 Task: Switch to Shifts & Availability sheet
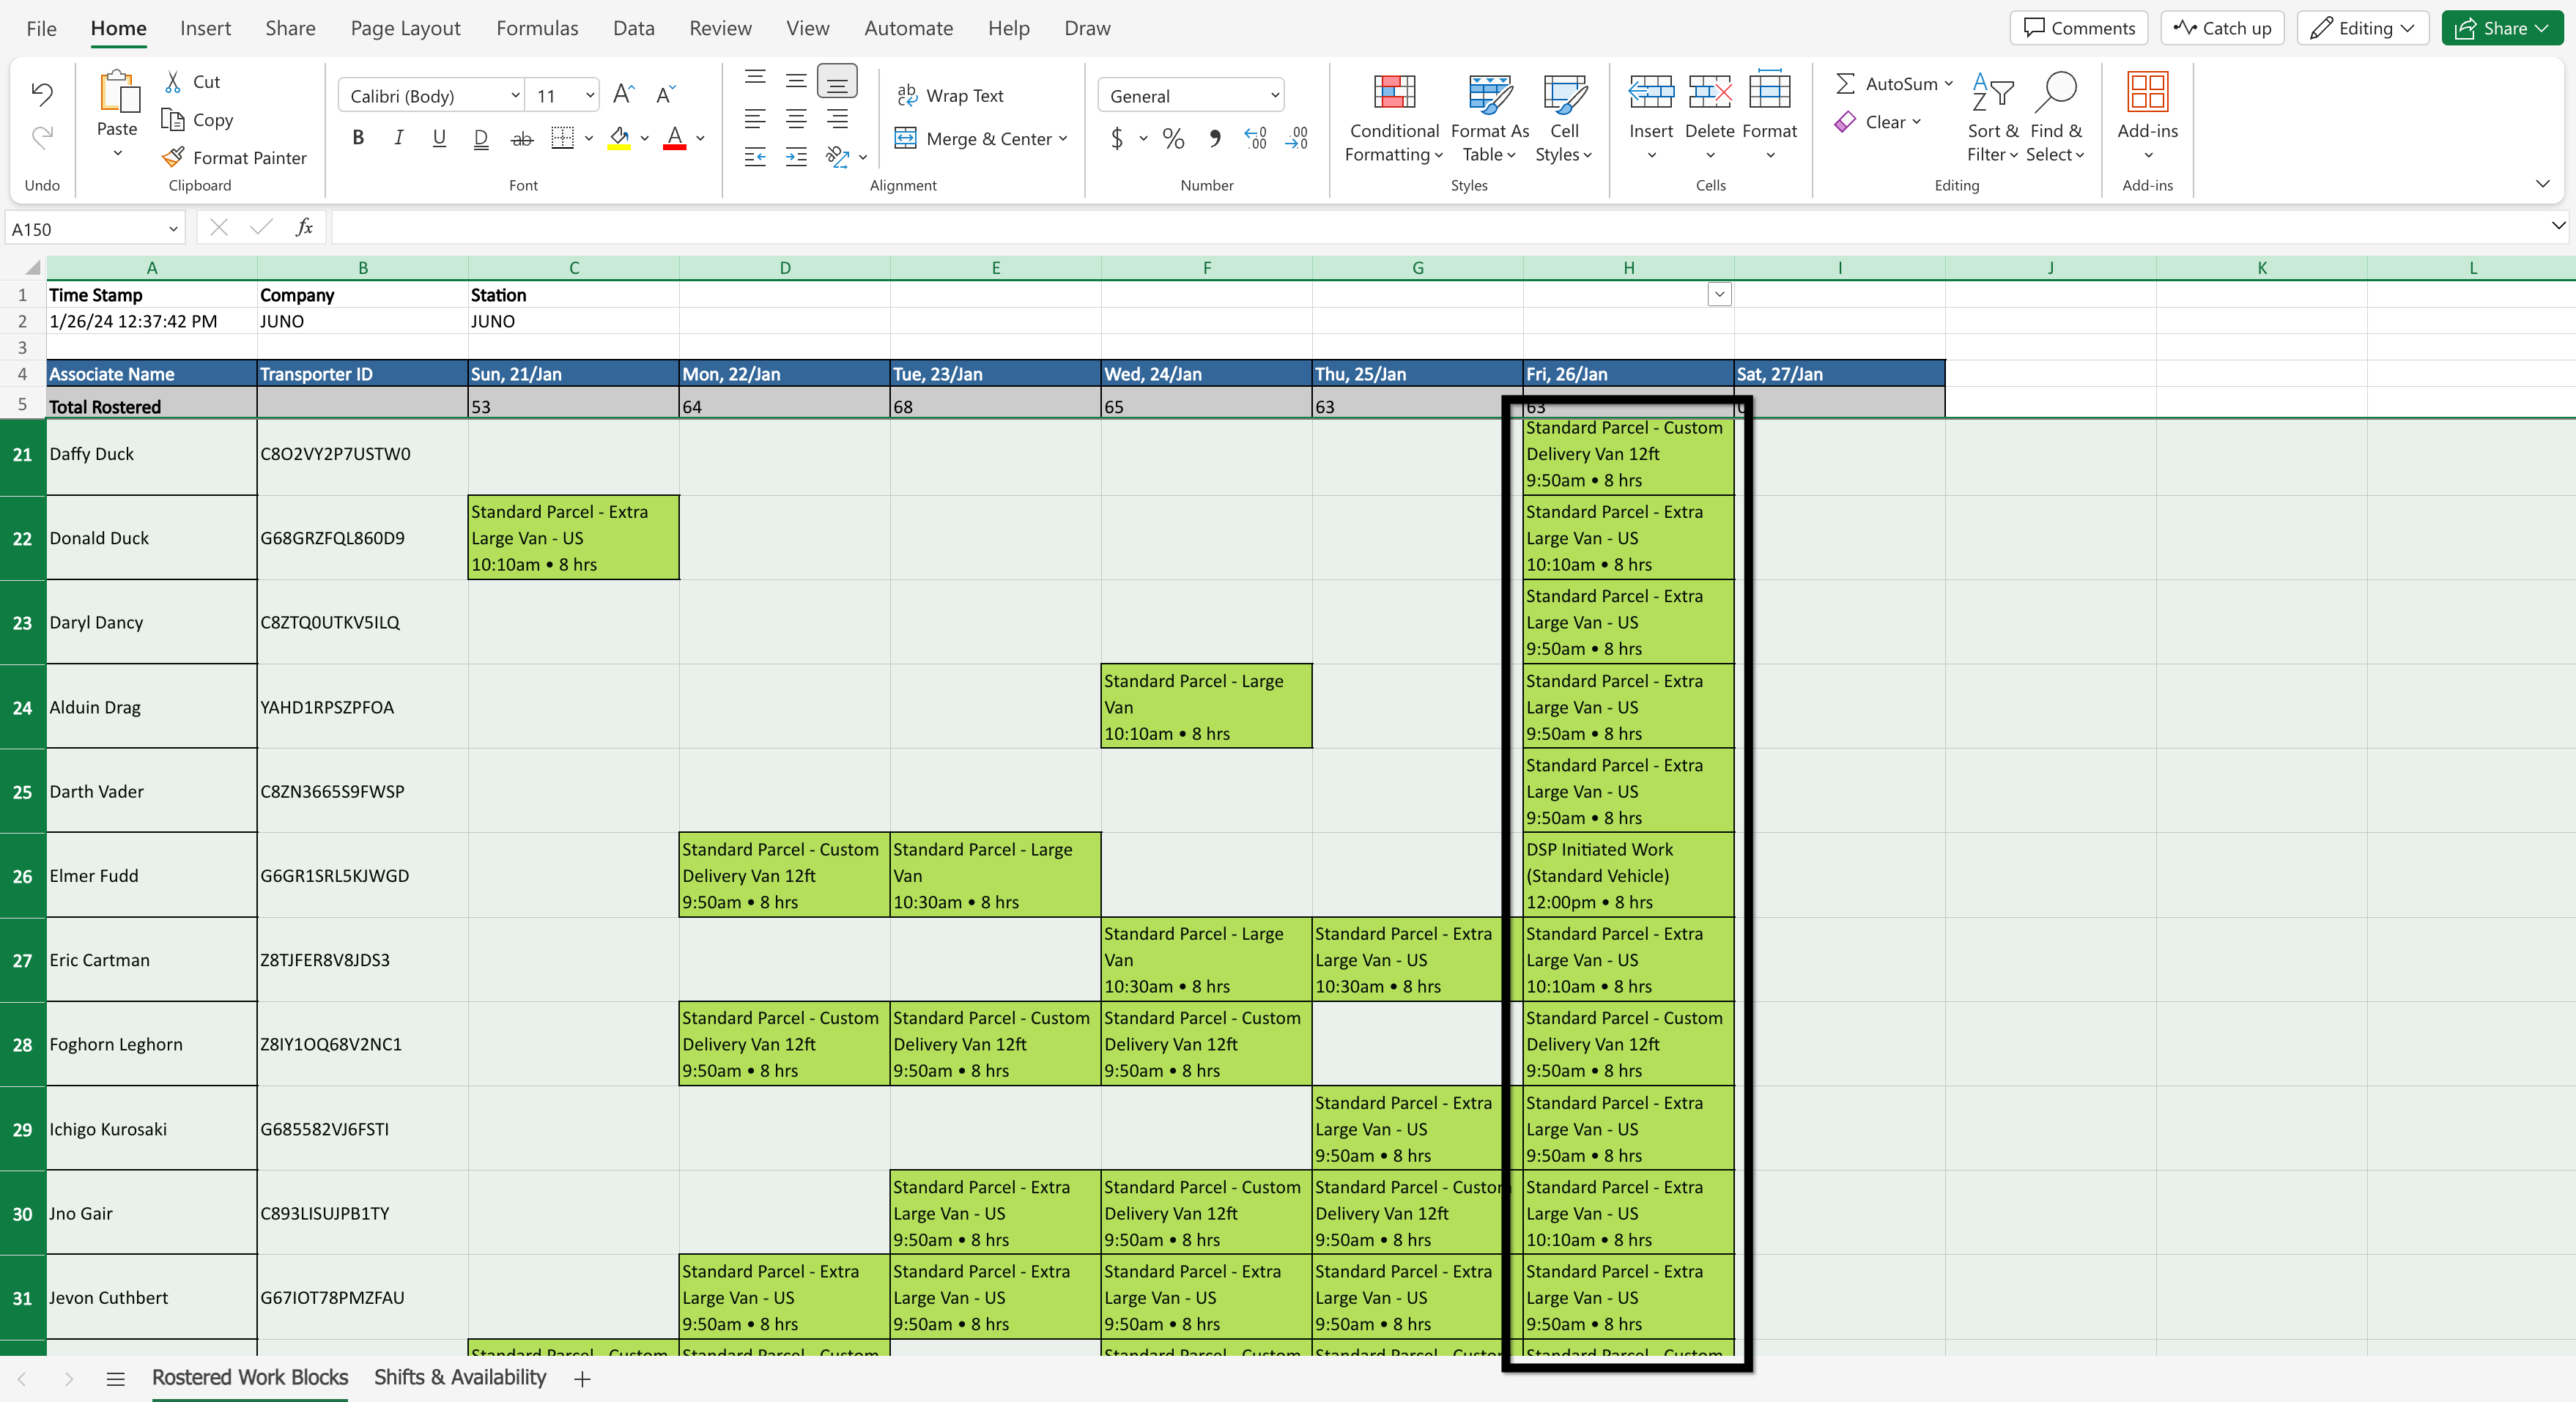[460, 1377]
